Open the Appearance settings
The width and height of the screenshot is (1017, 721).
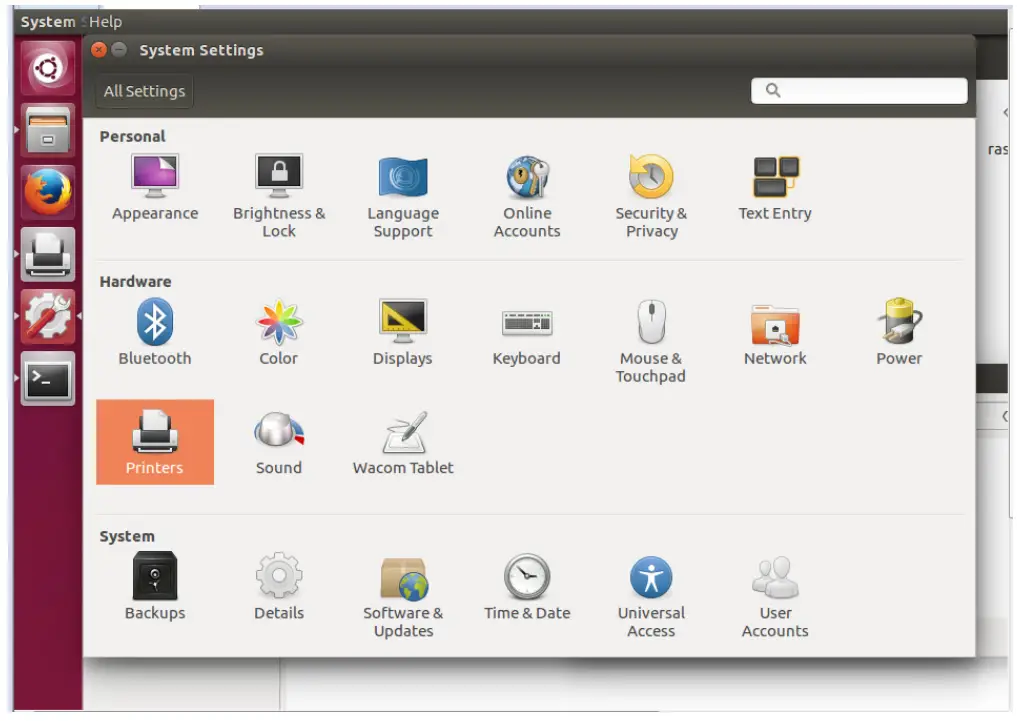pyautogui.click(x=154, y=187)
